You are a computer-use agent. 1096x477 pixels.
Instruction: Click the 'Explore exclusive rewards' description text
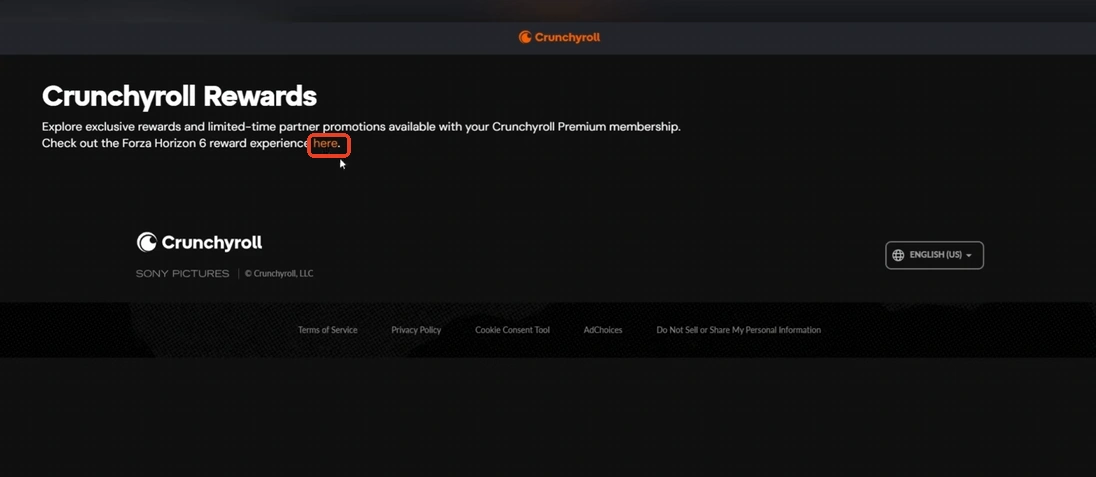point(361,127)
